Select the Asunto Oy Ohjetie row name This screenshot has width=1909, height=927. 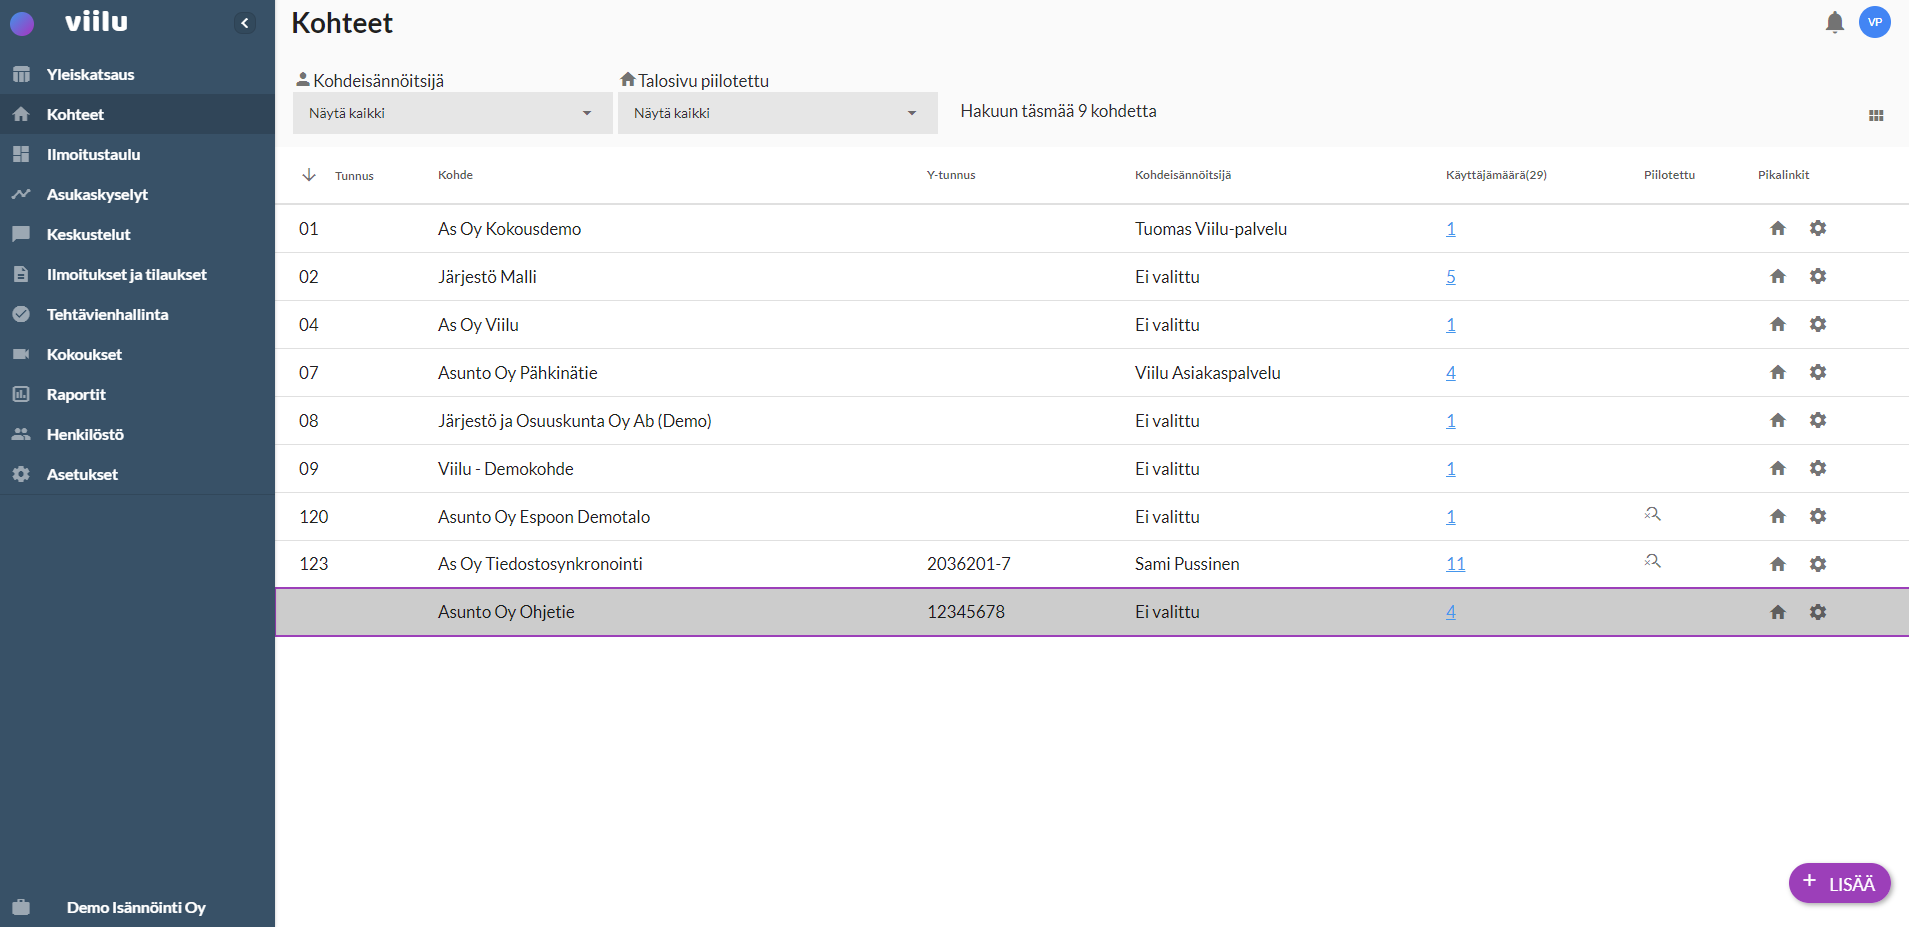(506, 612)
